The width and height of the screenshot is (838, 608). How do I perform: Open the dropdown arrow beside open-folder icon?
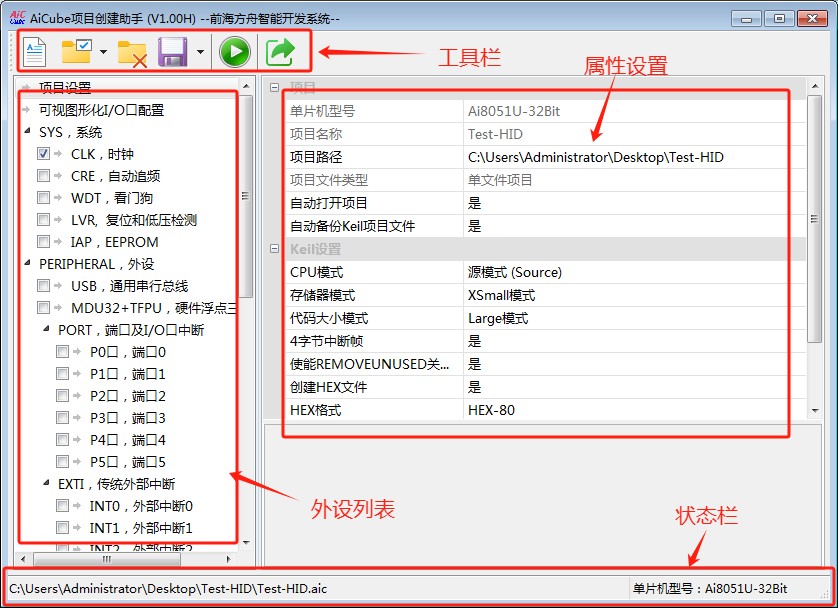[104, 52]
